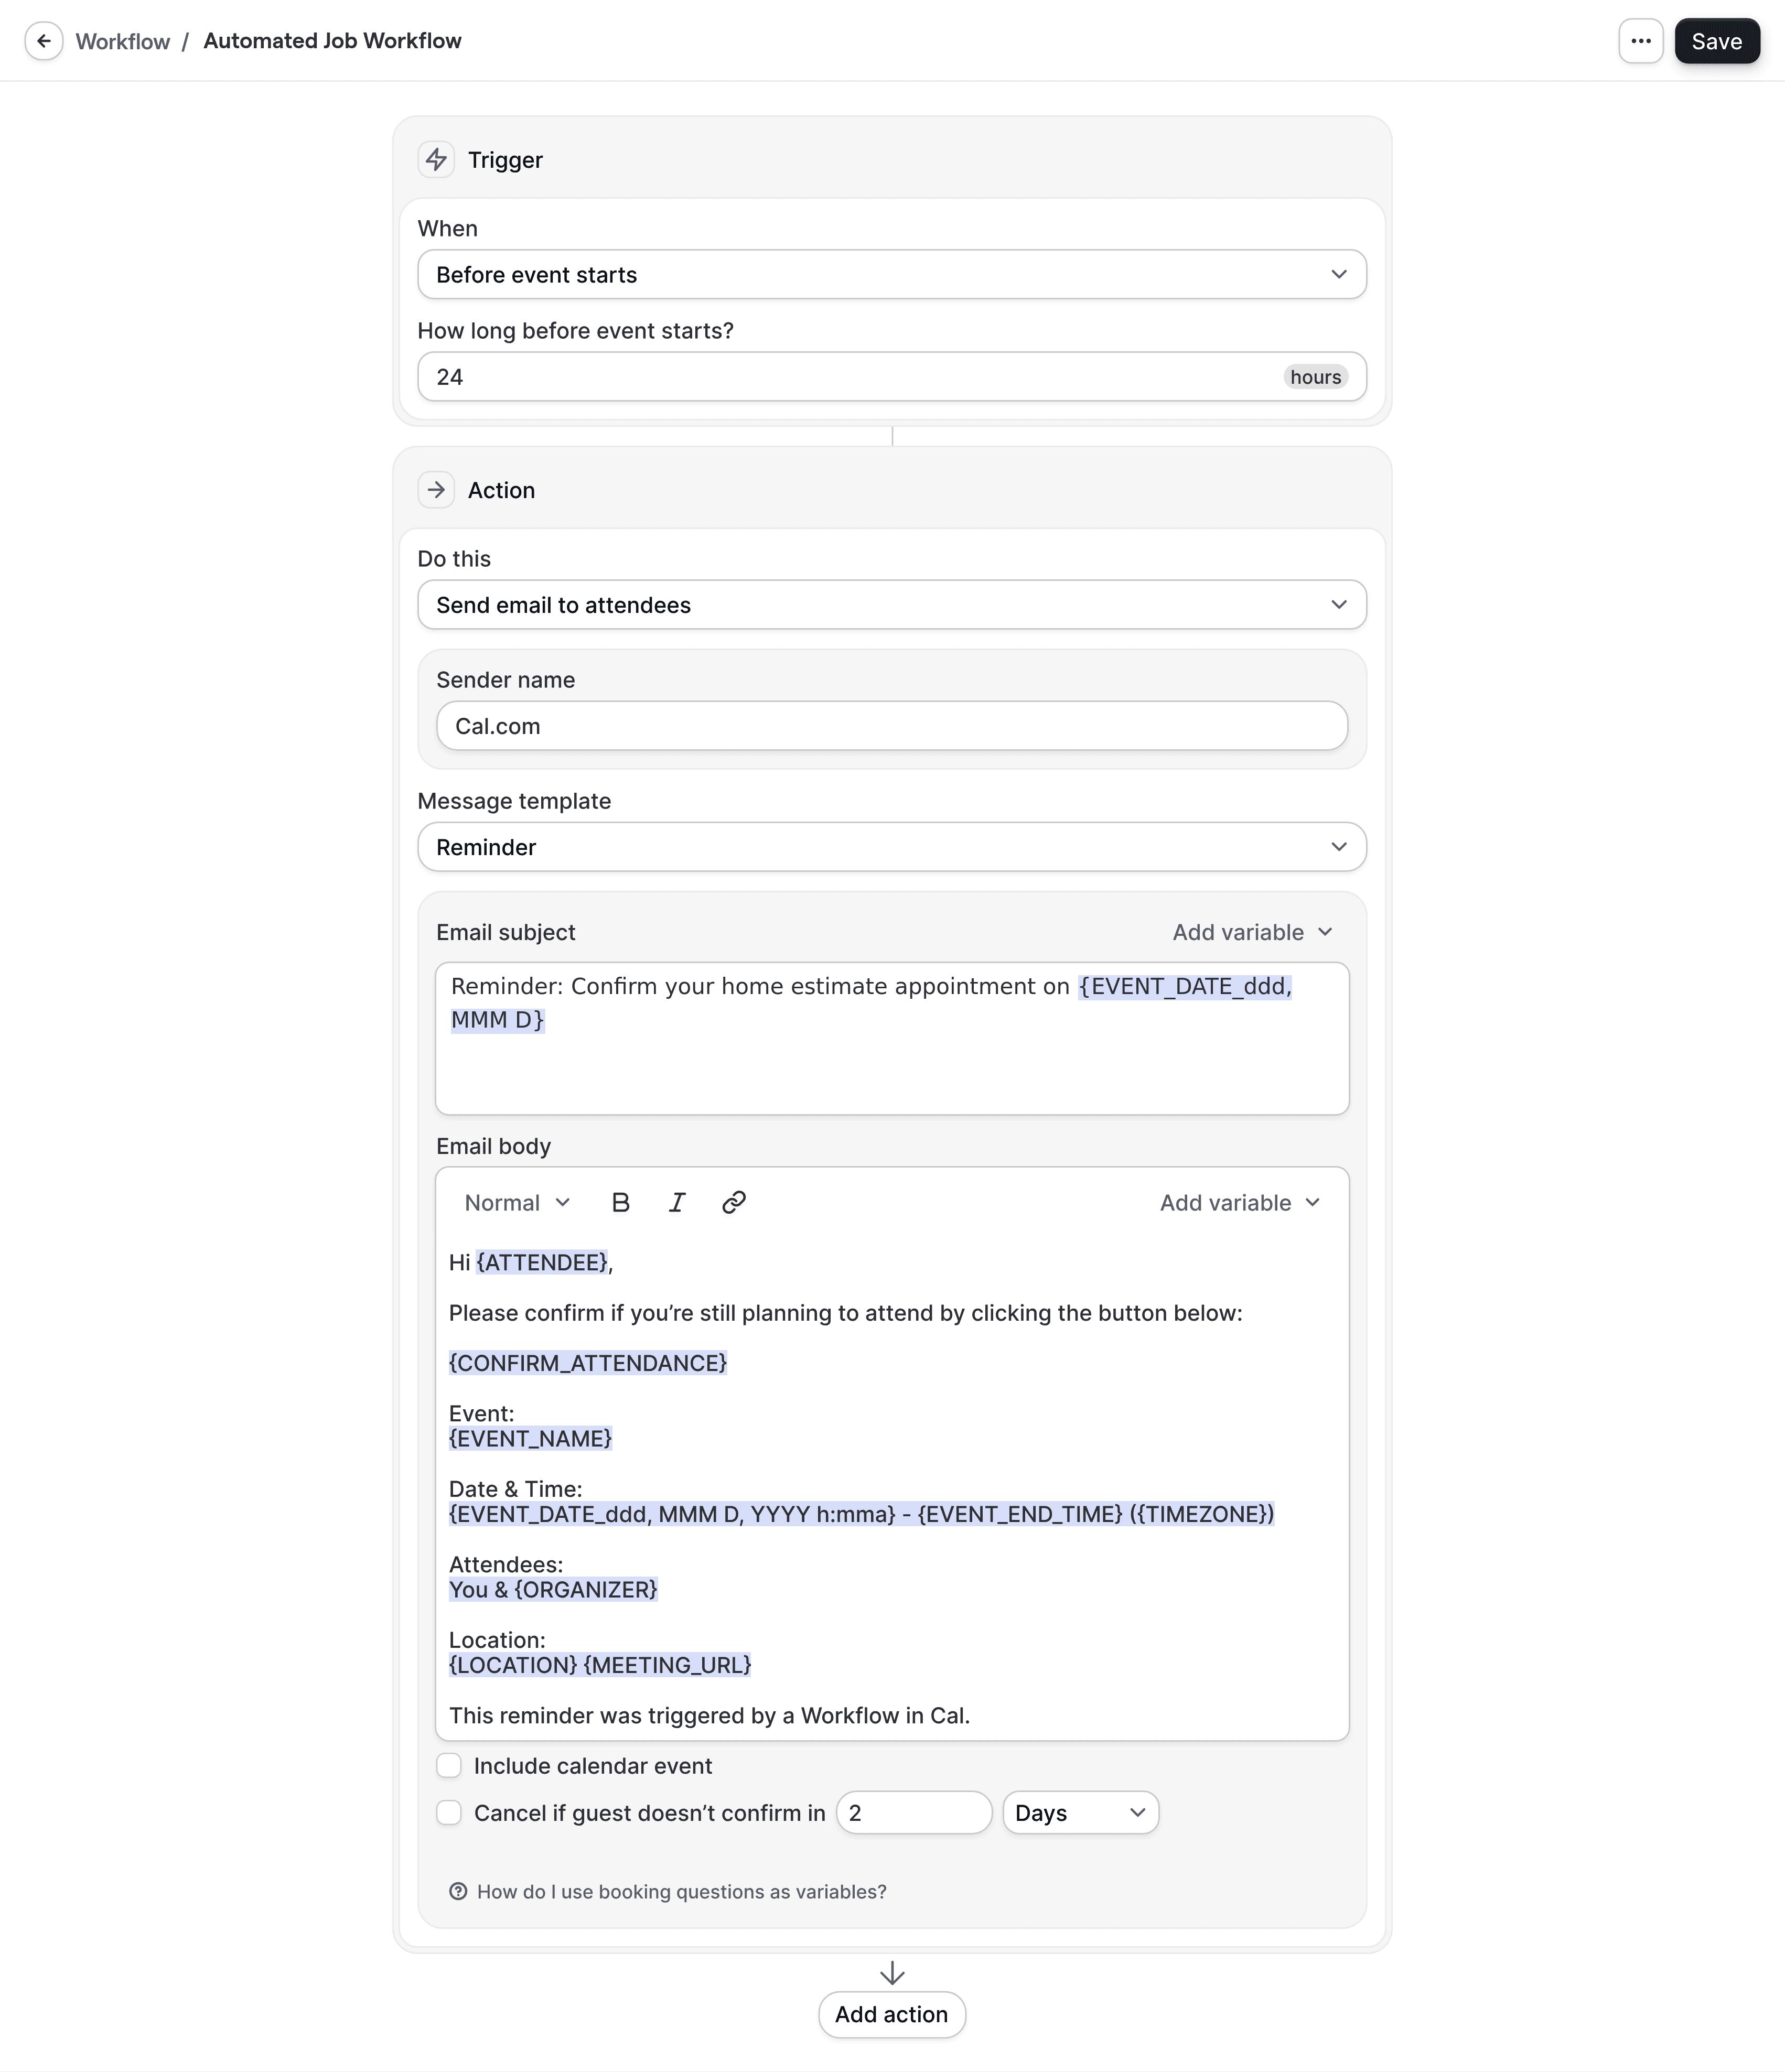Open booking questions as variables help link
The height and width of the screenshot is (2072, 1785).
(x=681, y=1891)
